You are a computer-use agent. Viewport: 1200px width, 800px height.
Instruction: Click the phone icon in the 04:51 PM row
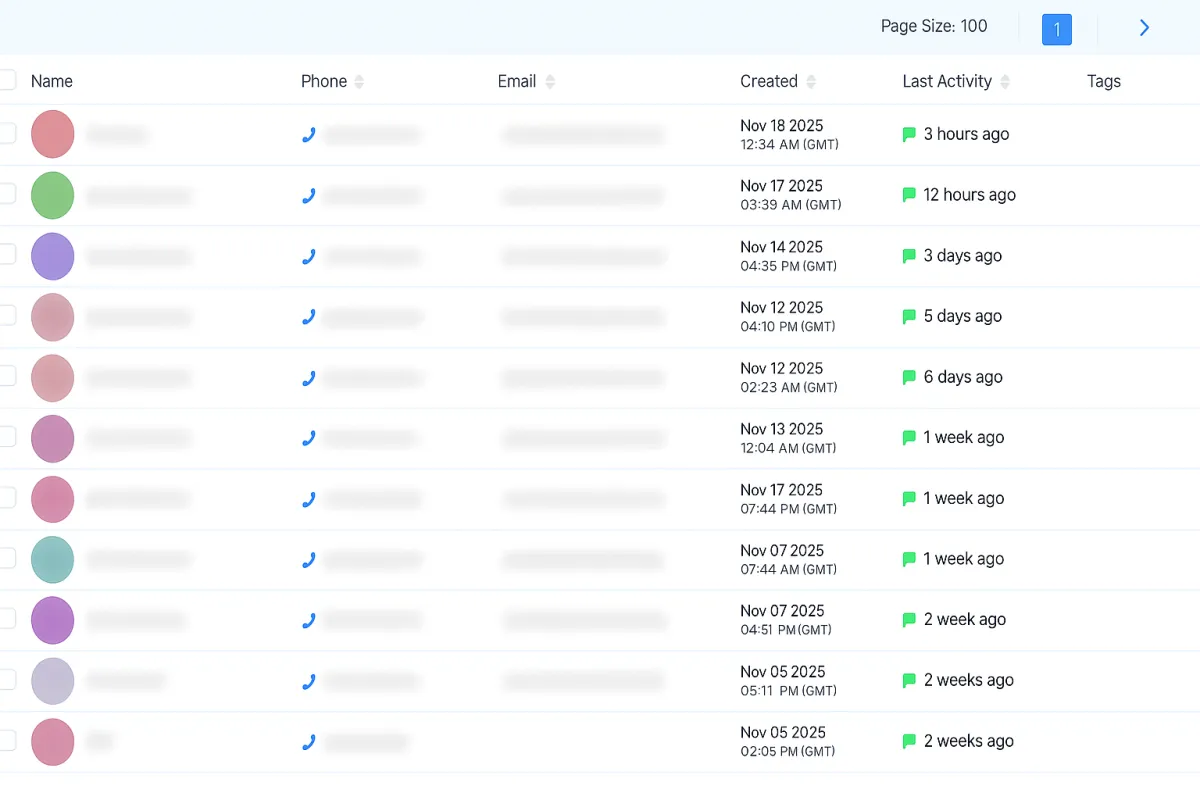(x=309, y=621)
